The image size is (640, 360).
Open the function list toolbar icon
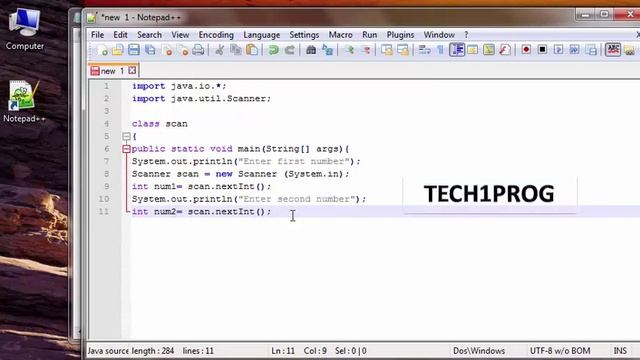click(505, 50)
